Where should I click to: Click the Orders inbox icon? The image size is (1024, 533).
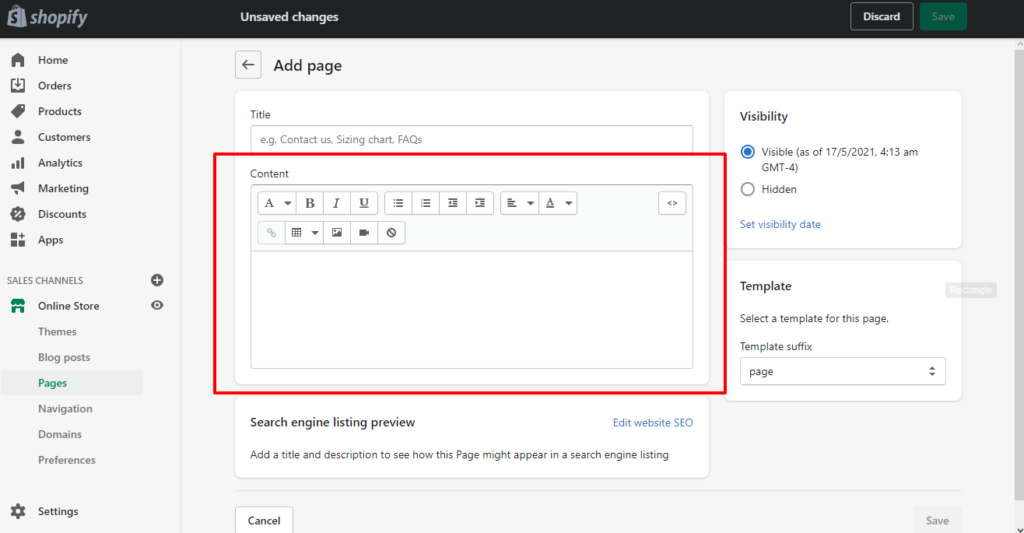(18, 86)
